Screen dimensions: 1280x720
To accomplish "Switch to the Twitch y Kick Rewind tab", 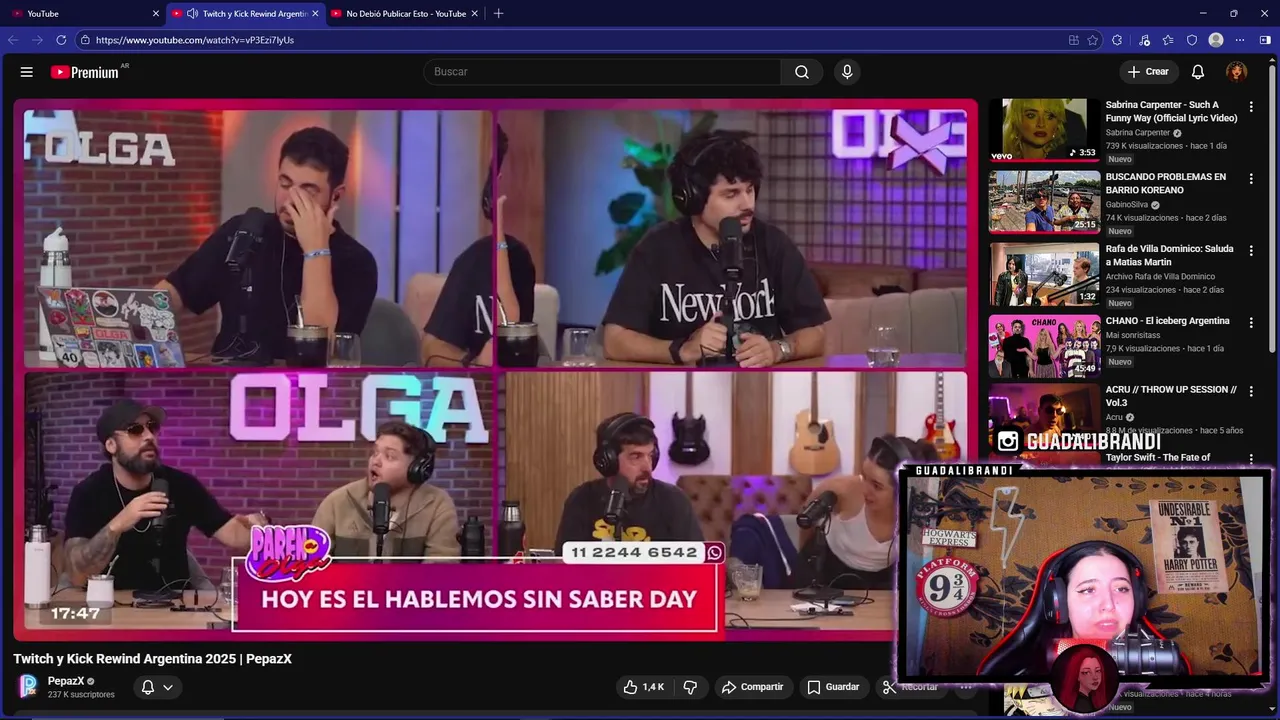I will point(245,14).
